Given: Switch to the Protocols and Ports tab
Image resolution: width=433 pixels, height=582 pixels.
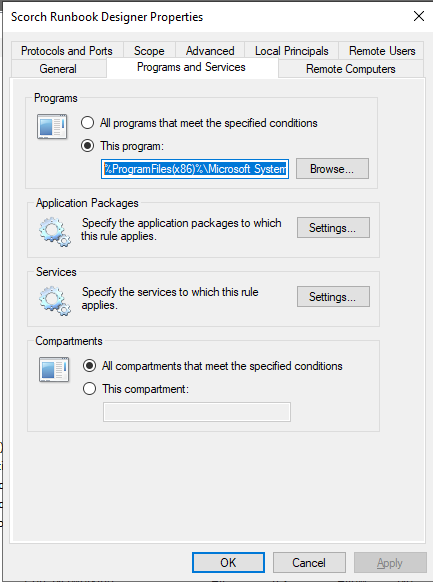Looking at the screenshot, I should (67, 50).
